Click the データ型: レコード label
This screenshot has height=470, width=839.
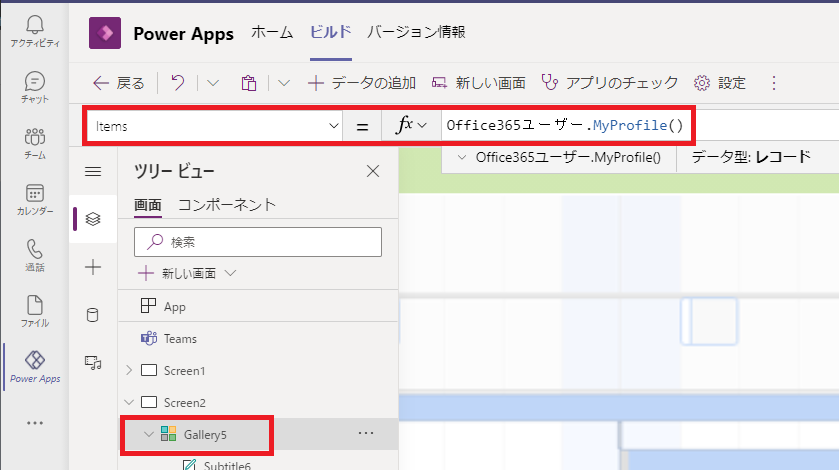tap(751, 157)
